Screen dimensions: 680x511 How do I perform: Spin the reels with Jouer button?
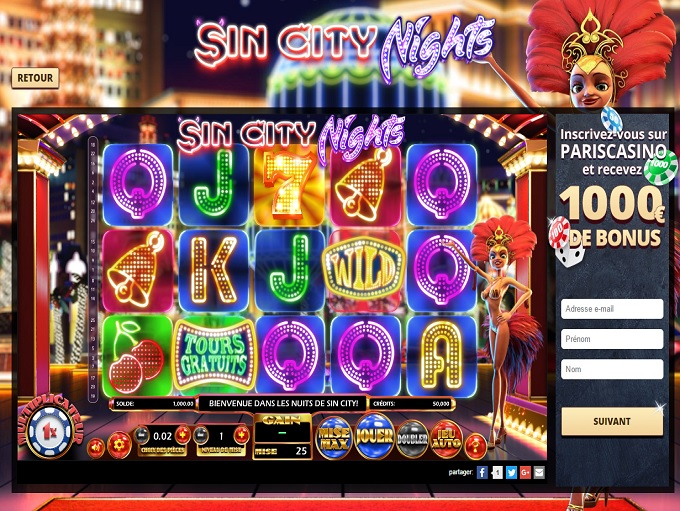click(x=374, y=436)
